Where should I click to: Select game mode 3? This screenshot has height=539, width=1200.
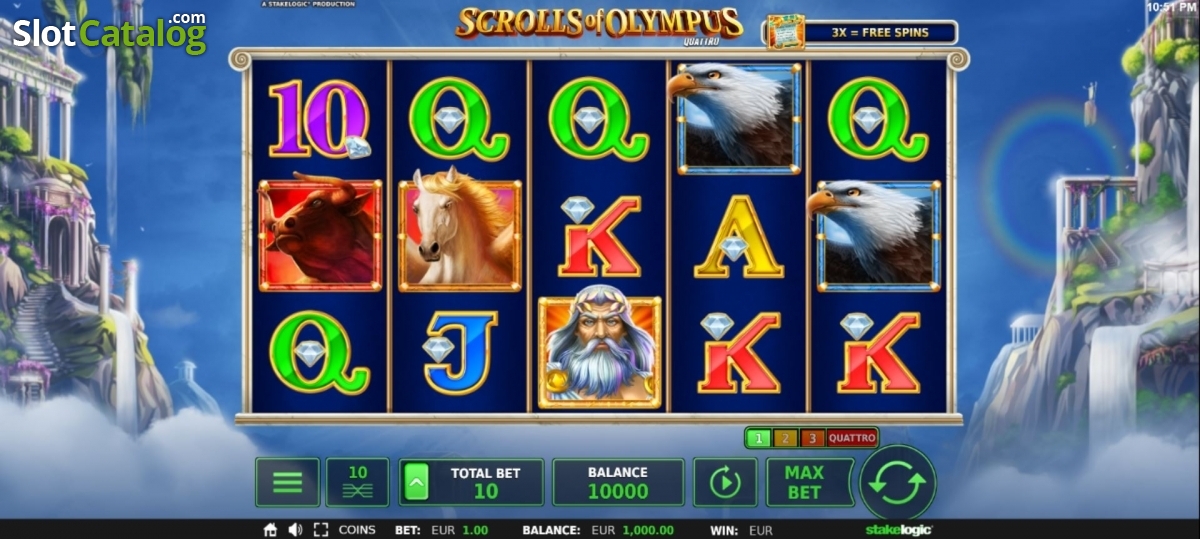812,438
